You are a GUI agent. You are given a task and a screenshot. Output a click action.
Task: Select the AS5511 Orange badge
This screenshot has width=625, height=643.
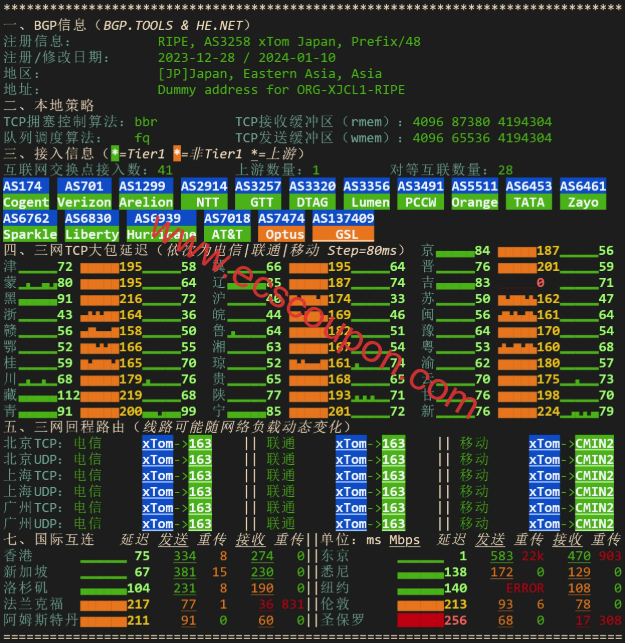(x=474, y=194)
